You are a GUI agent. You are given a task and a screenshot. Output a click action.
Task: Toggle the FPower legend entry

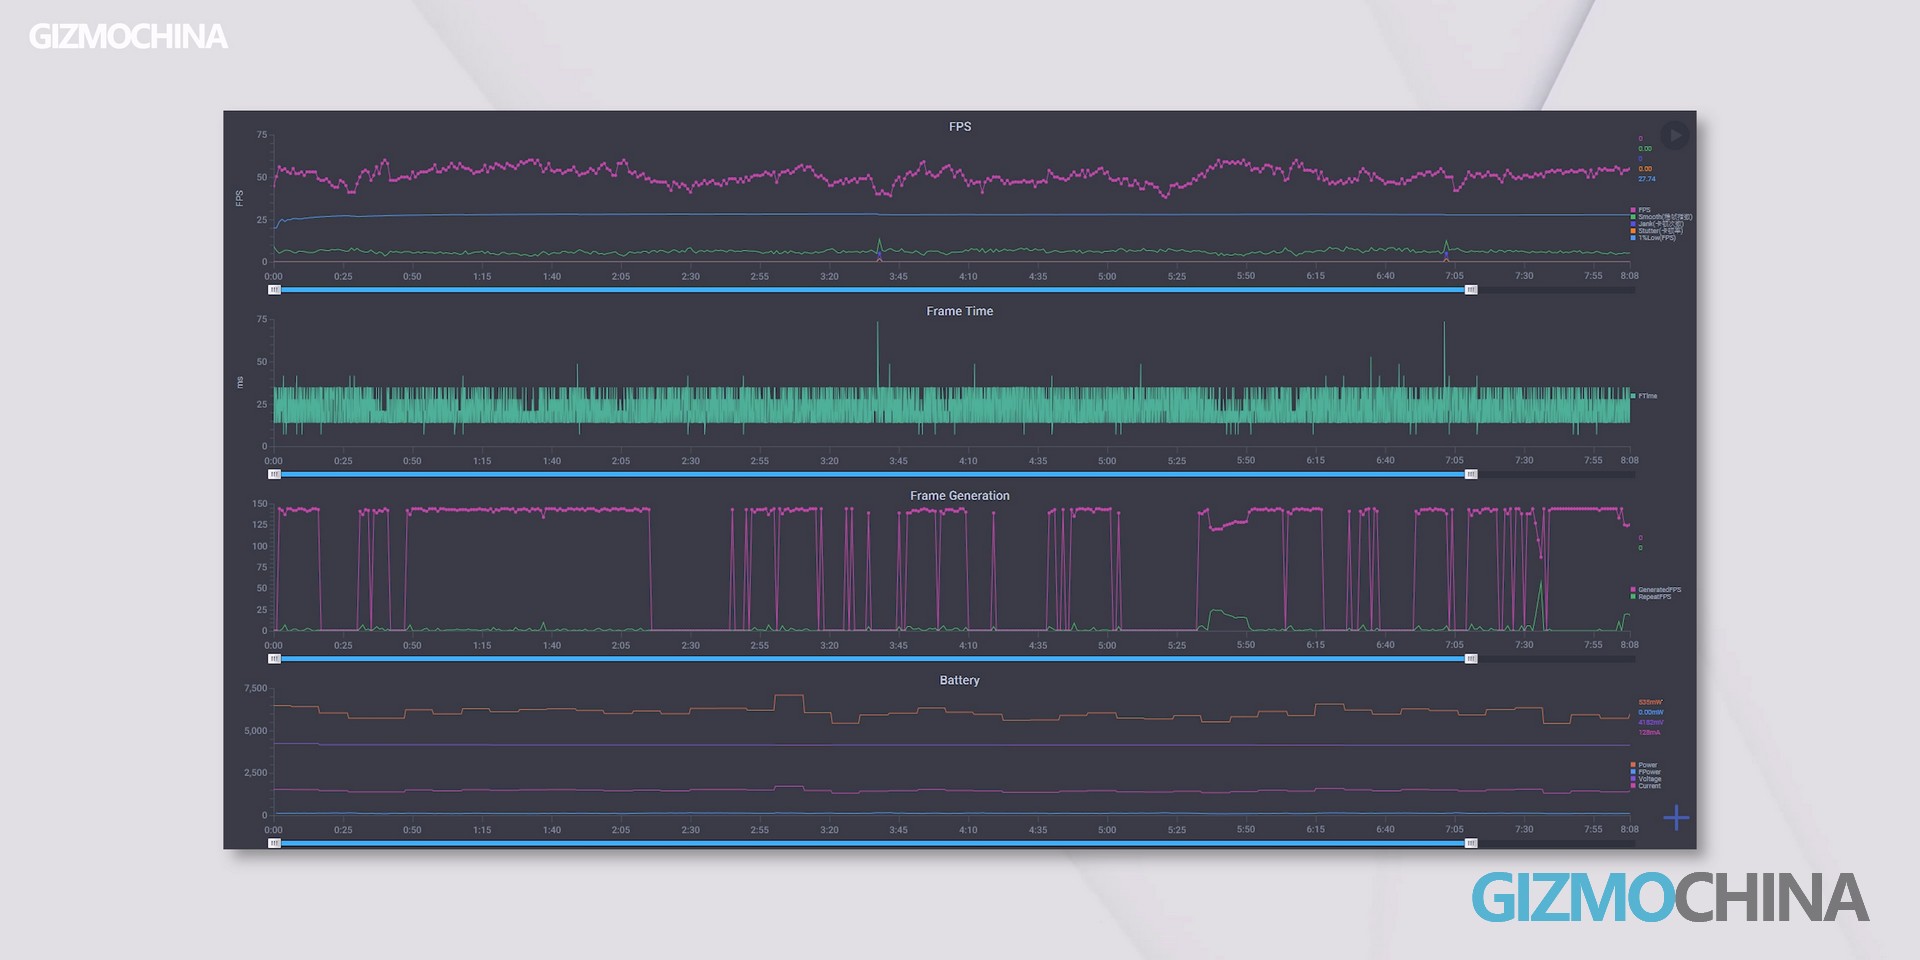pos(1648,772)
